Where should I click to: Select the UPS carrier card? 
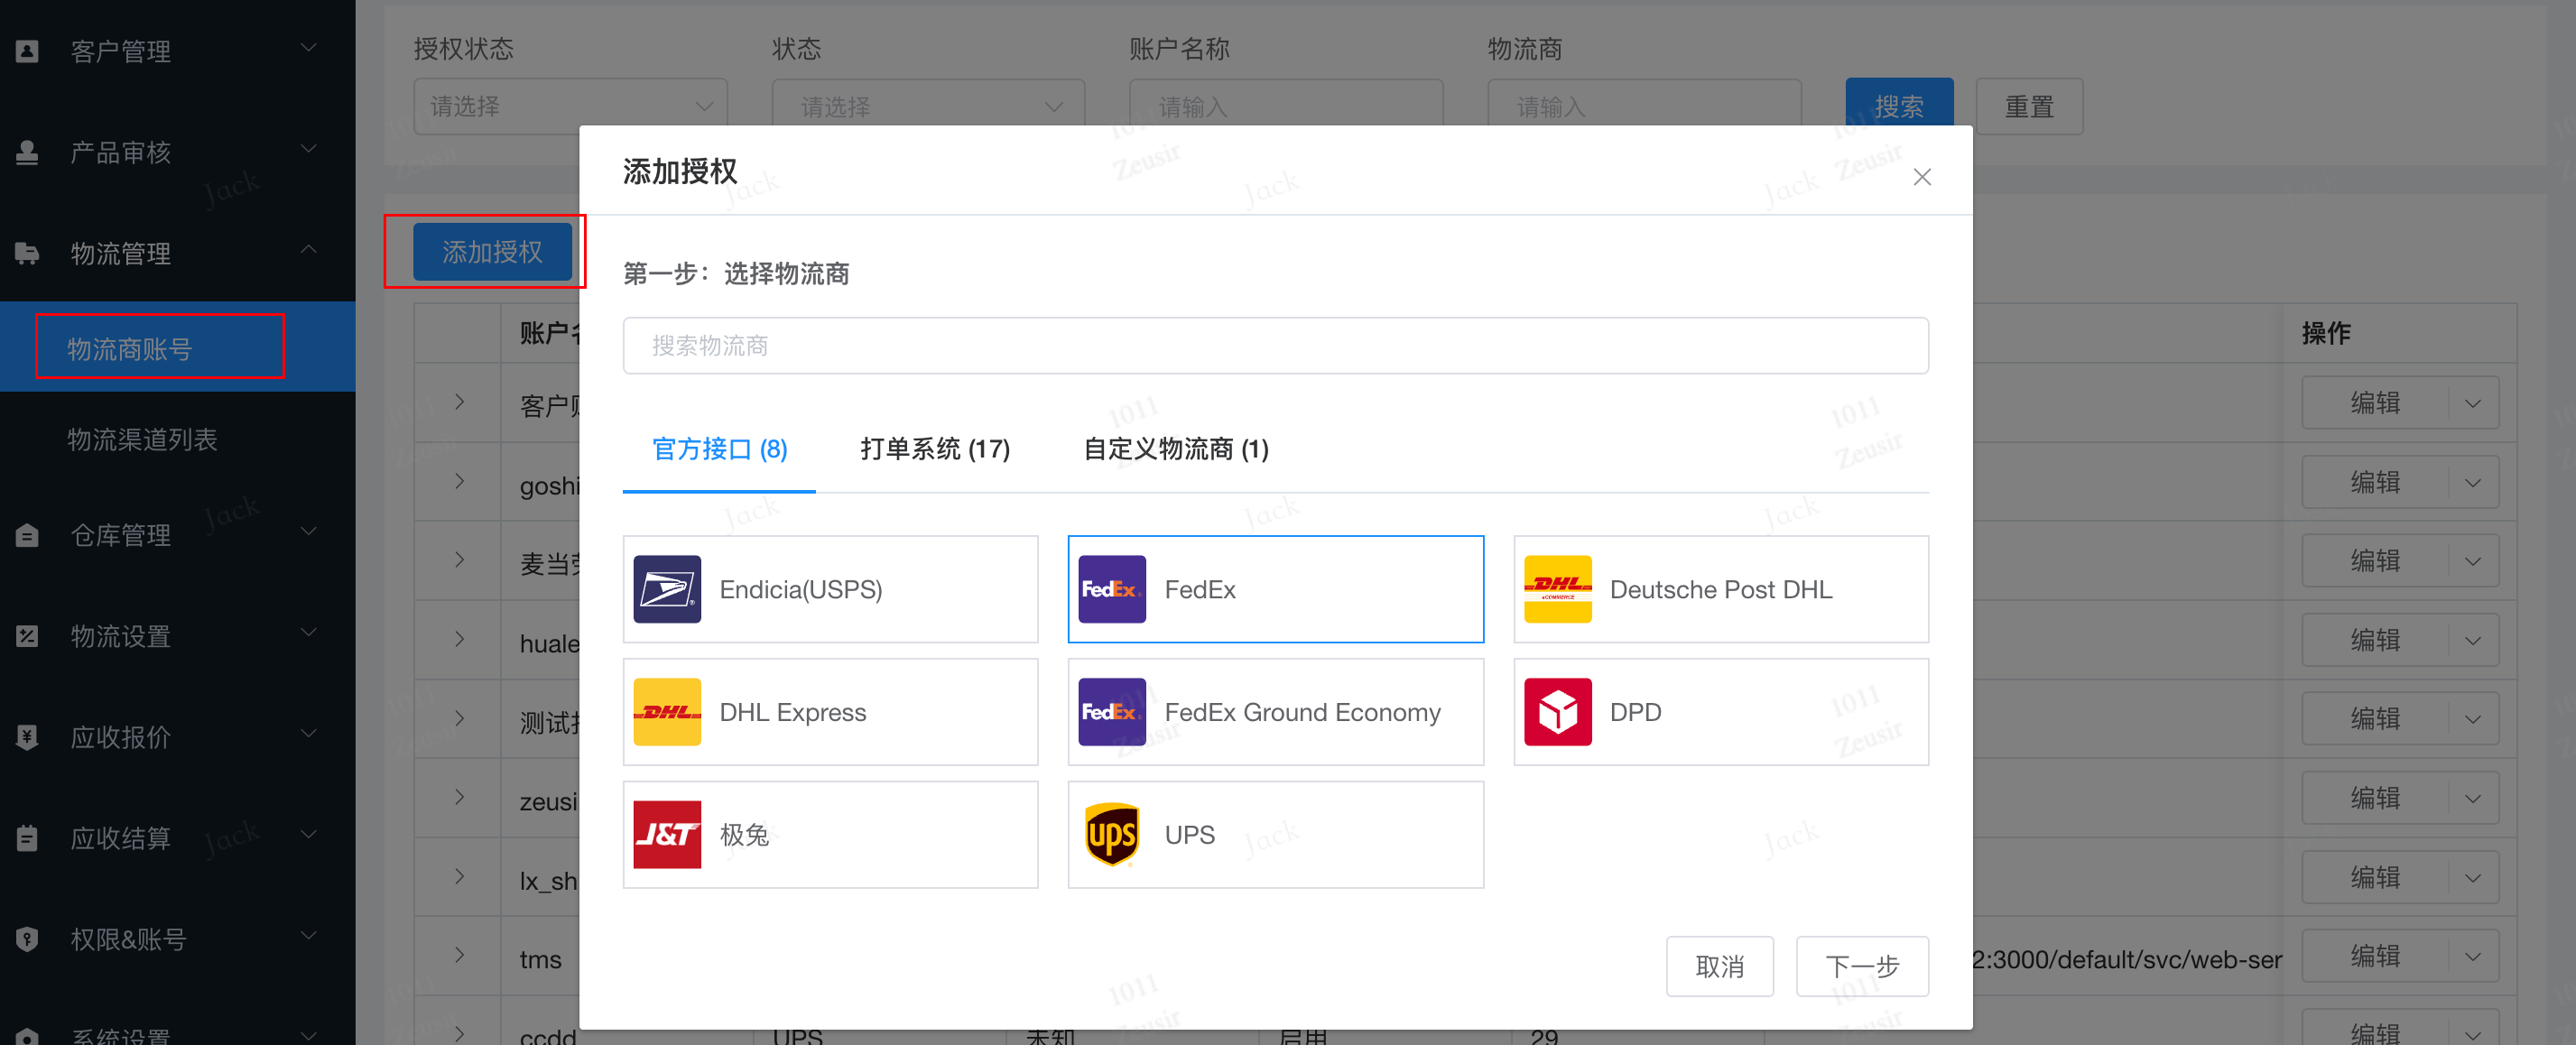(x=1275, y=835)
